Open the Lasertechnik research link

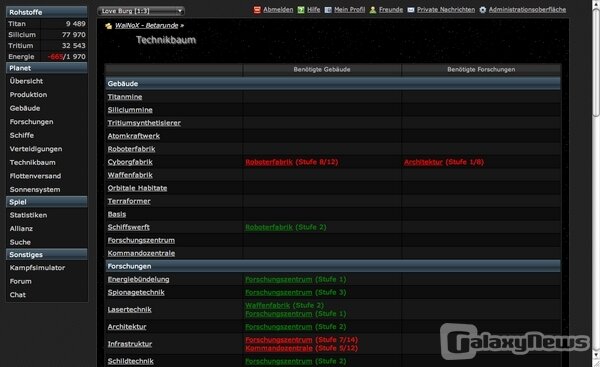pos(130,310)
